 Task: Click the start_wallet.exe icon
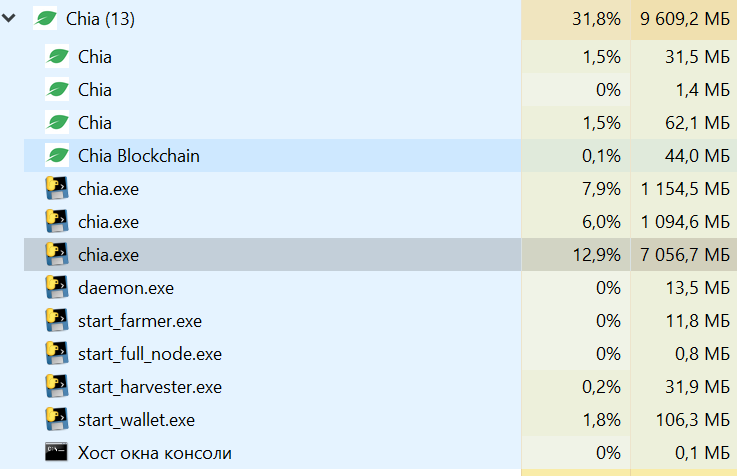(x=56, y=420)
